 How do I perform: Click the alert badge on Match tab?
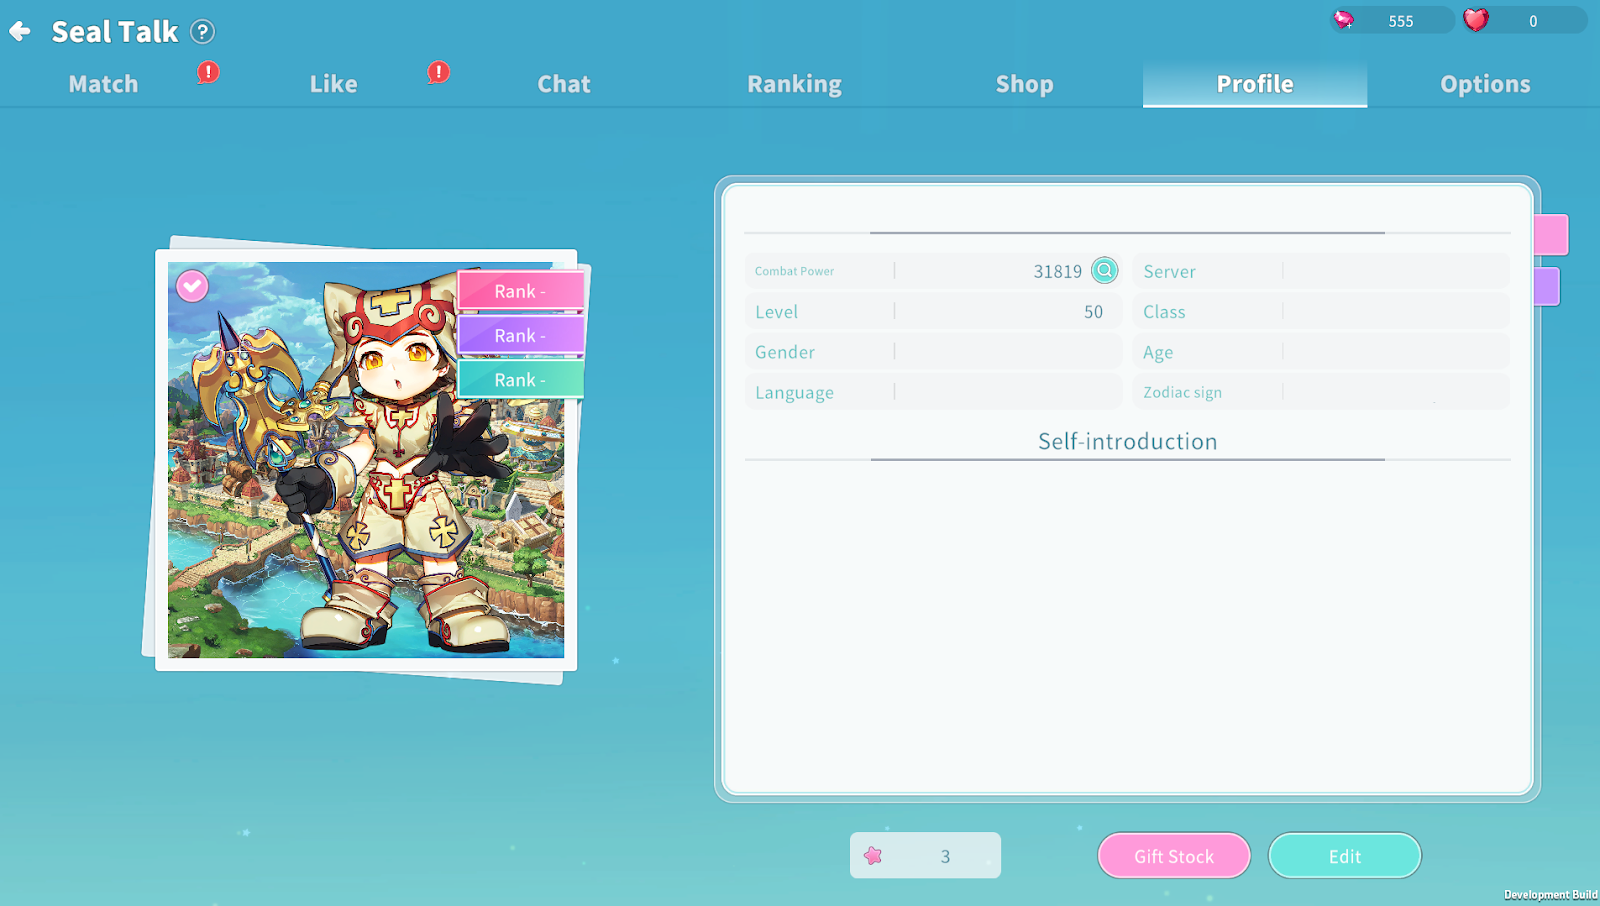coord(208,72)
